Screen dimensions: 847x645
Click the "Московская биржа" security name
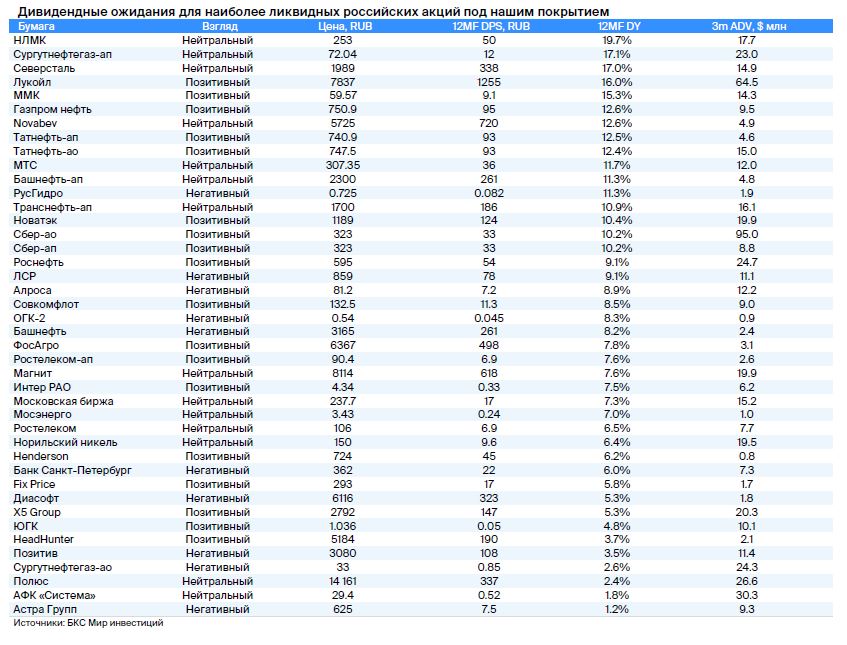64,402
